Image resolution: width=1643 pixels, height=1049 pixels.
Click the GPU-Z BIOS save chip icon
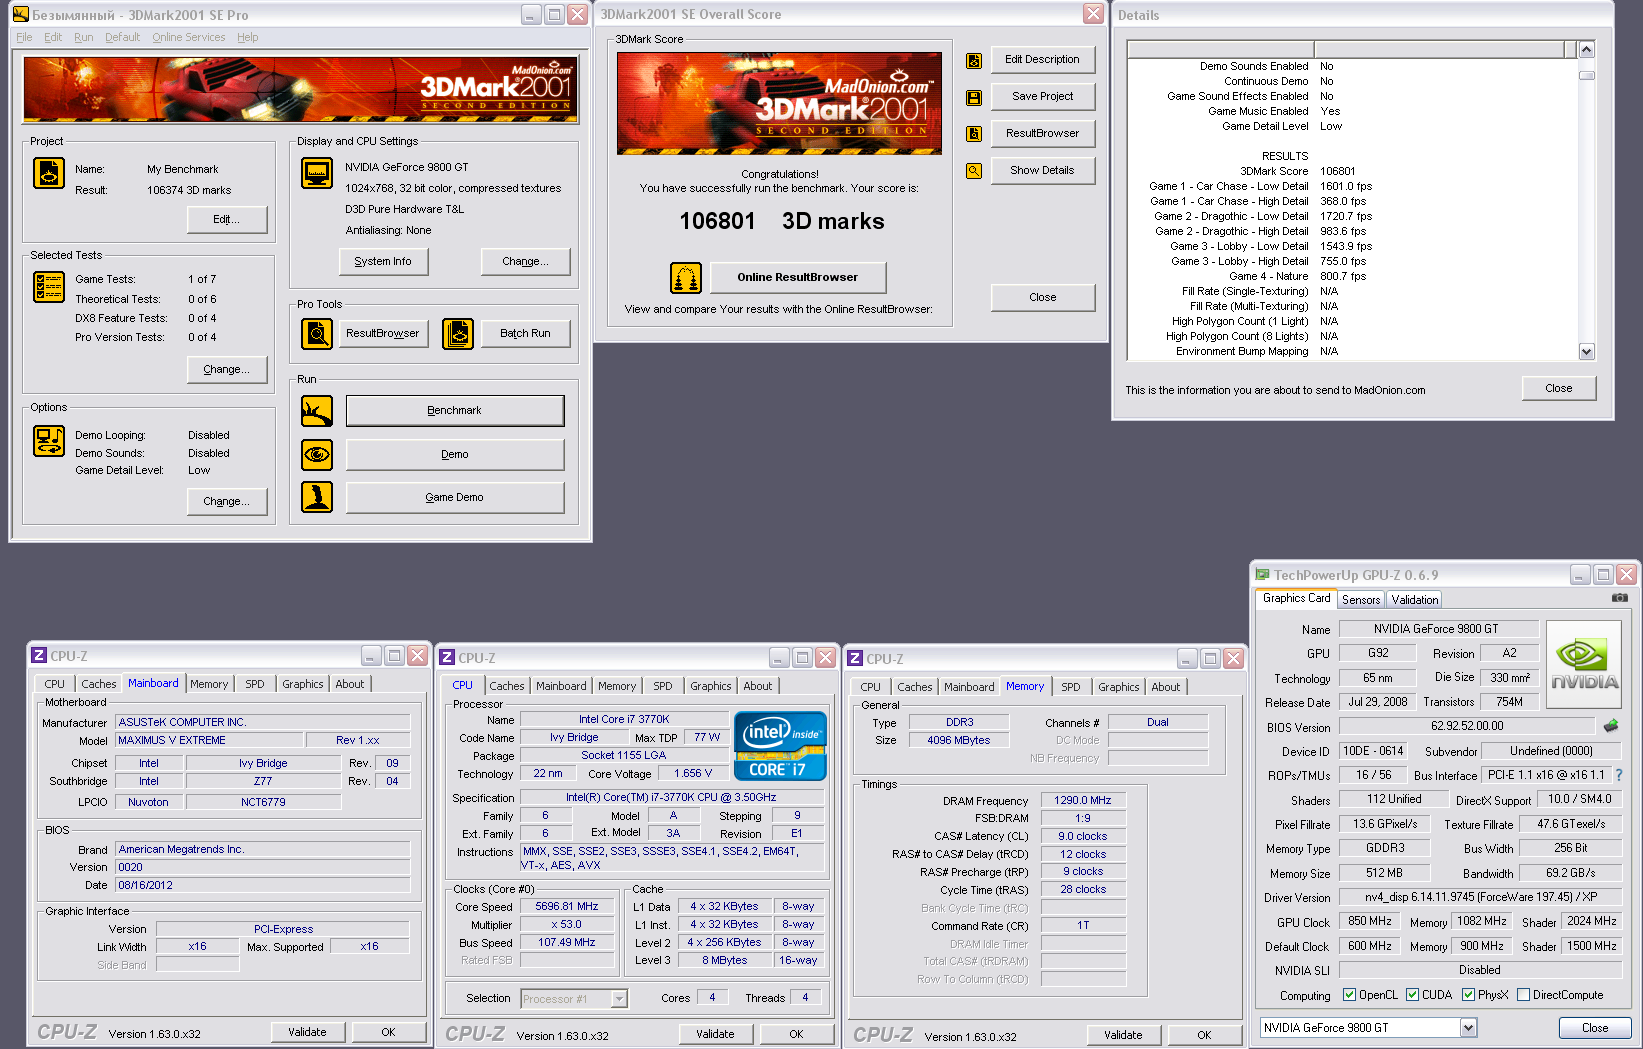[x=1610, y=726]
